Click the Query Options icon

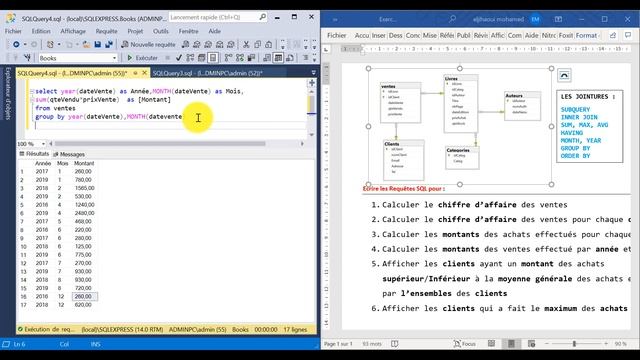(202, 58)
